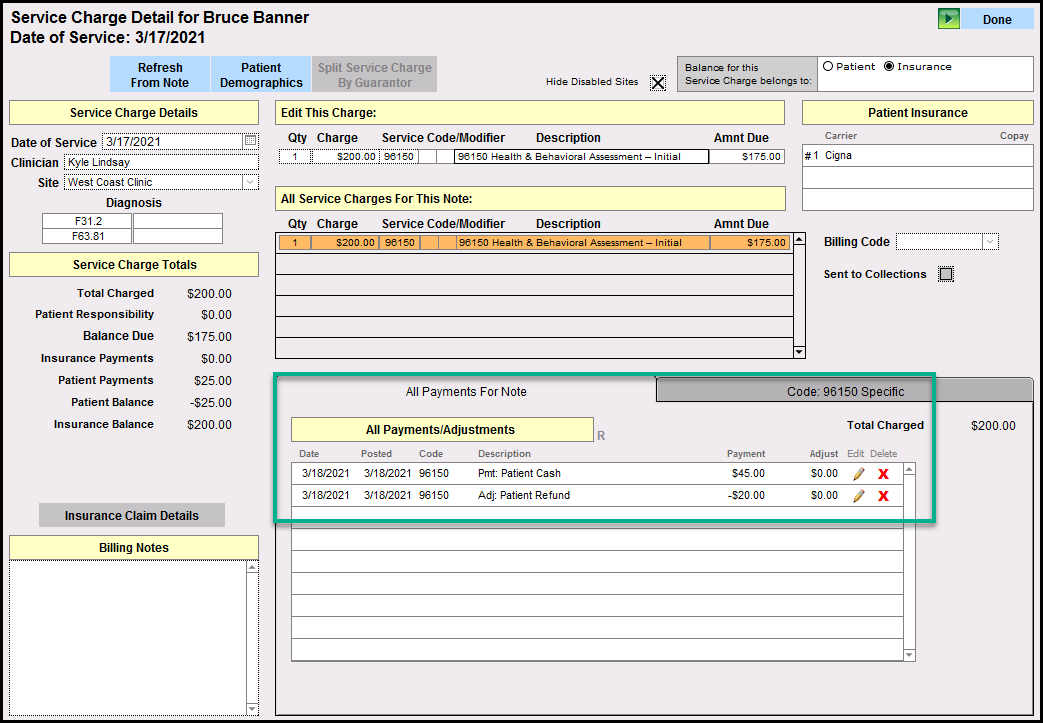
Task: Edit the Patient Refund adjustment with pencil
Action: (858, 496)
